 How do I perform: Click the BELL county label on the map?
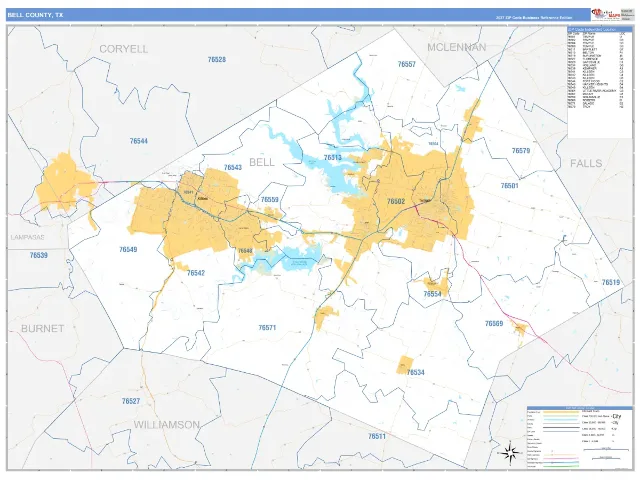262,162
